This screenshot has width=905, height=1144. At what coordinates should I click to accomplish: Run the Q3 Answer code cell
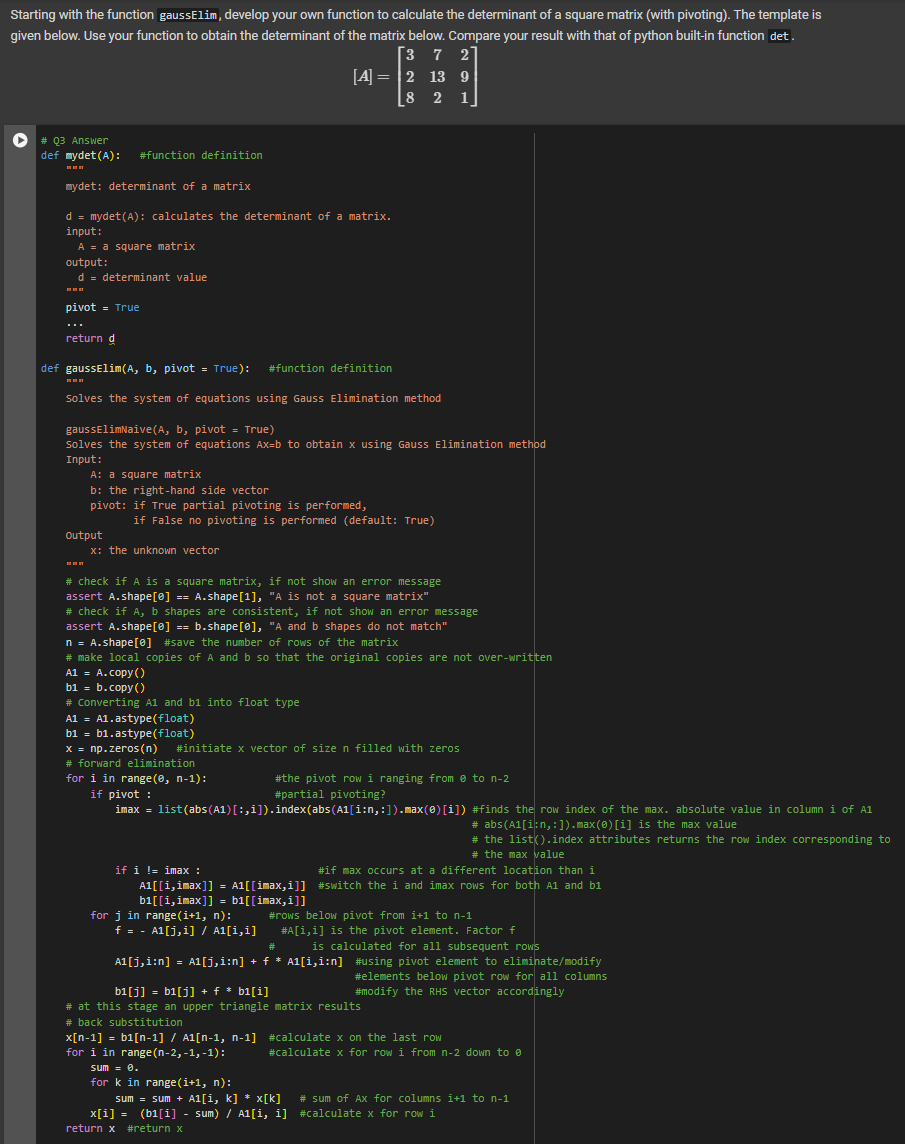[20, 140]
